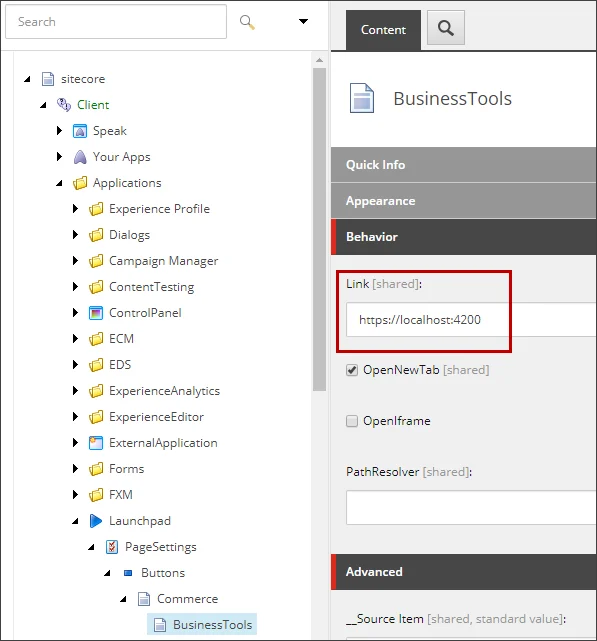This screenshot has width=597, height=641.
Task: Click the PageSettings icon
Action: point(112,547)
